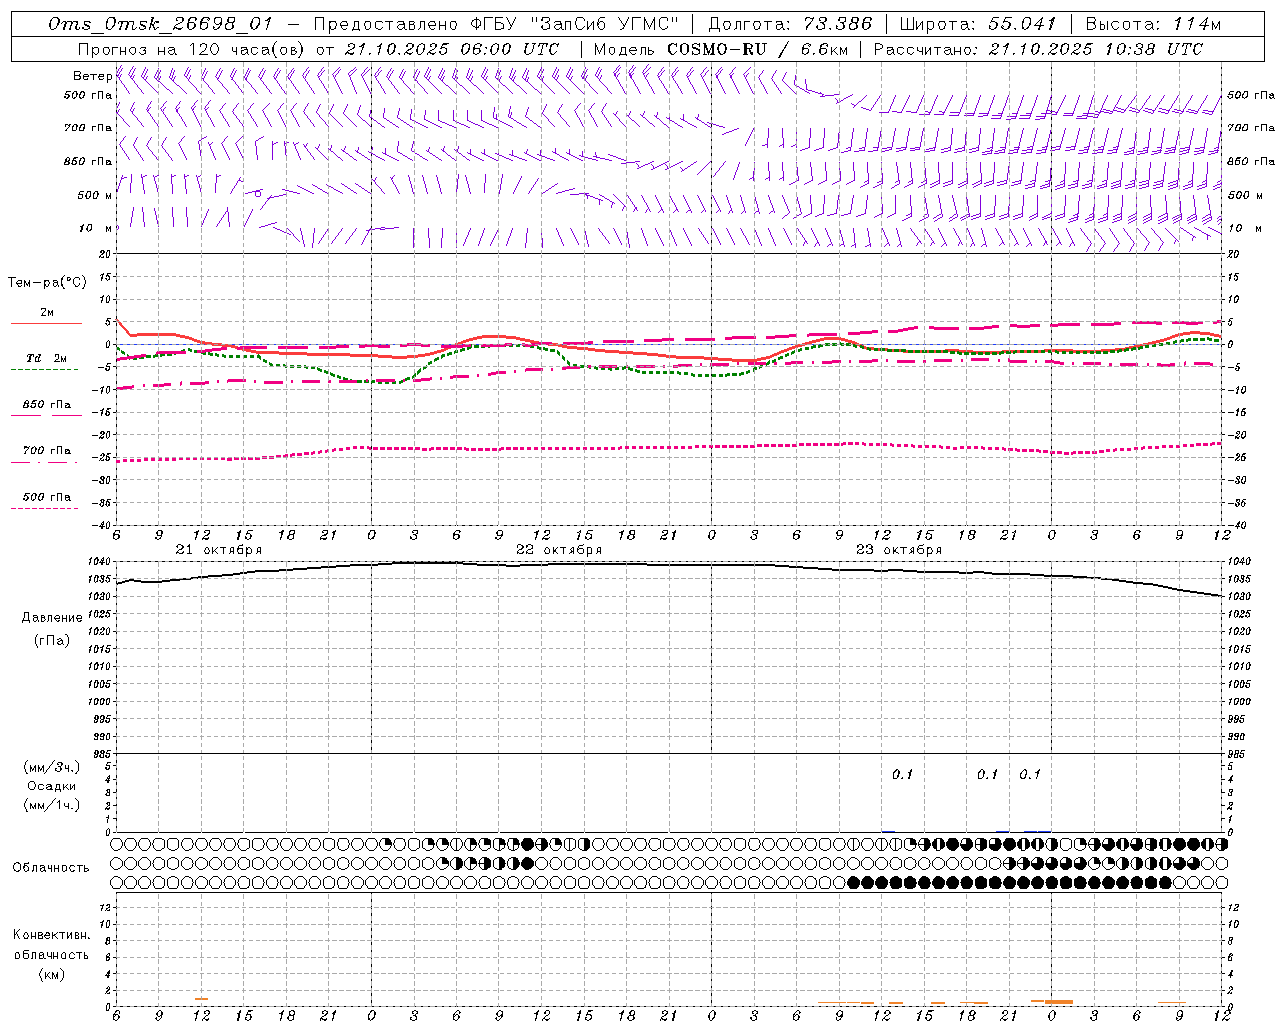Click the 21 октября date label
This screenshot has height=1024, width=1280.
point(219,550)
